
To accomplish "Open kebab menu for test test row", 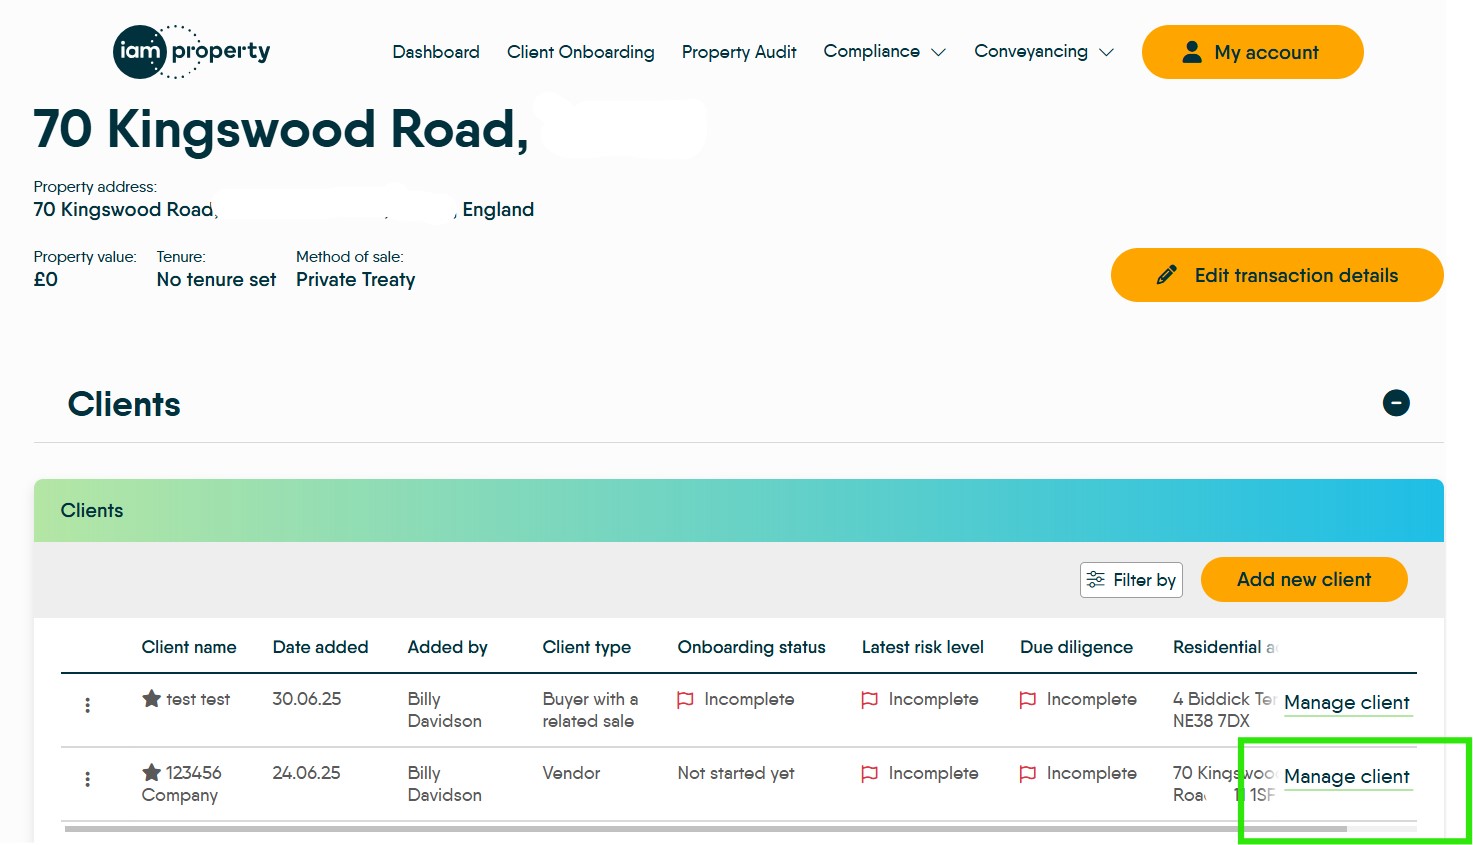I will (x=88, y=705).
